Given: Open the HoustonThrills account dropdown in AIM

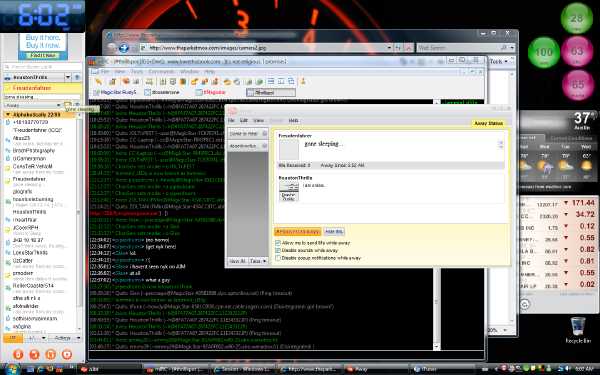Looking at the screenshot, I should click(68, 77).
